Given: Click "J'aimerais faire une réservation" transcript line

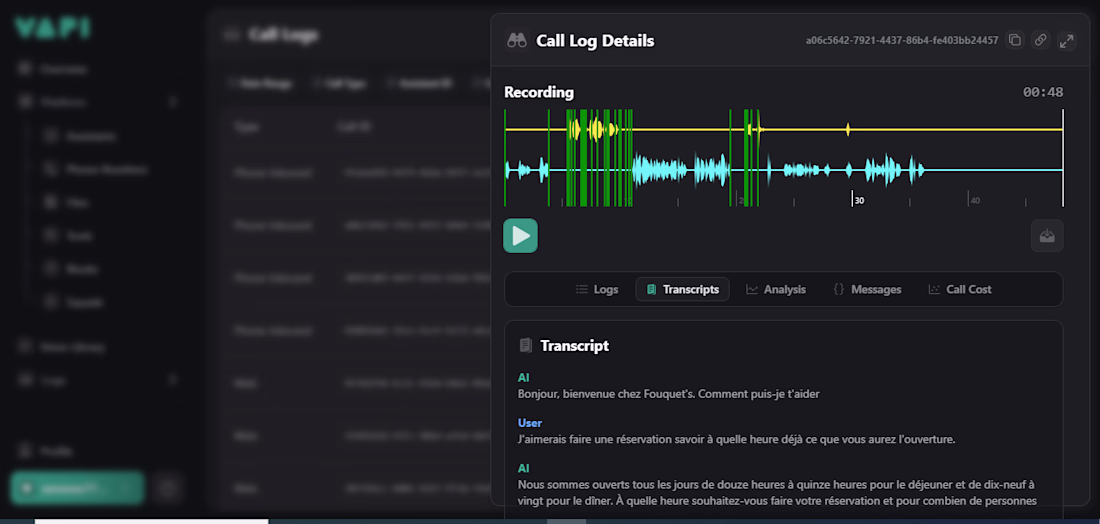Looking at the screenshot, I should (737, 440).
